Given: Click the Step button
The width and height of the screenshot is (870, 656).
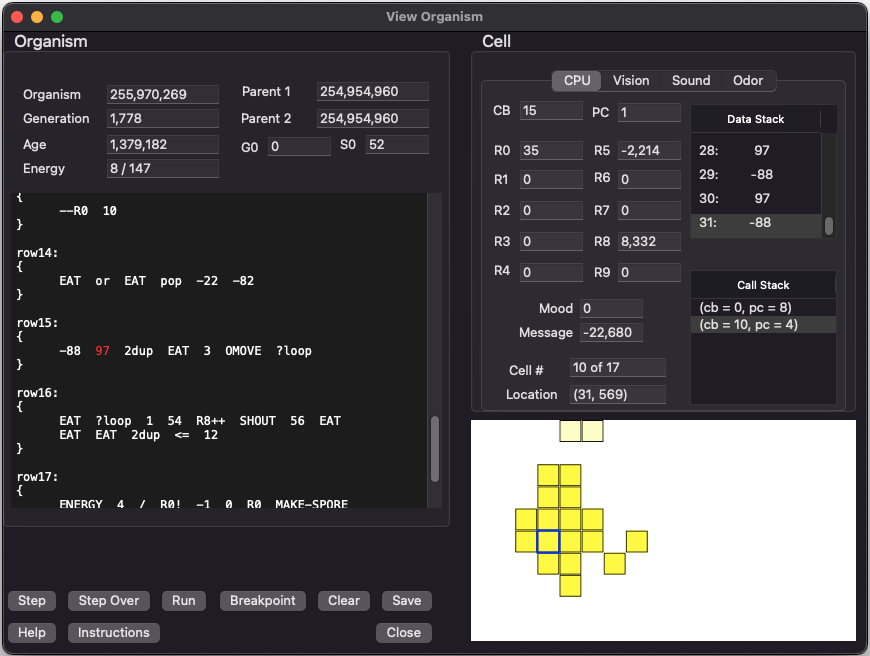Looking at the screenshot, I should click(32, 601).
